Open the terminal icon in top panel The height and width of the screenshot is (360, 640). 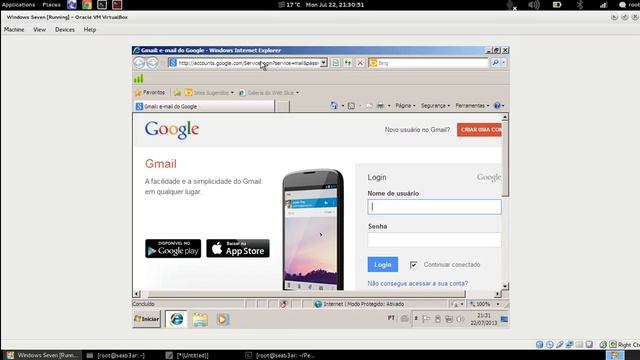[102, 5]
